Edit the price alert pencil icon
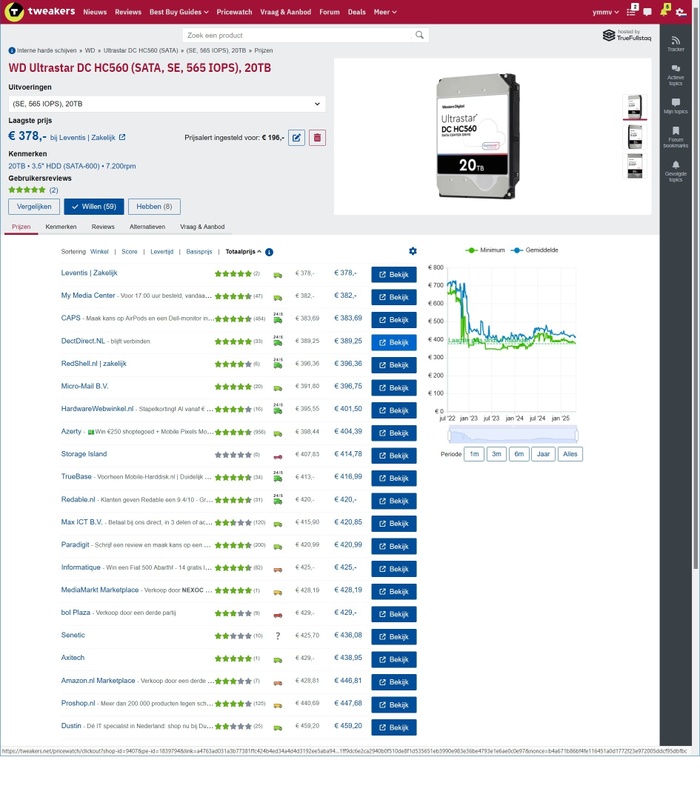Screen dimensions: 700x800 pyautogui.click(x=296, y=138)
